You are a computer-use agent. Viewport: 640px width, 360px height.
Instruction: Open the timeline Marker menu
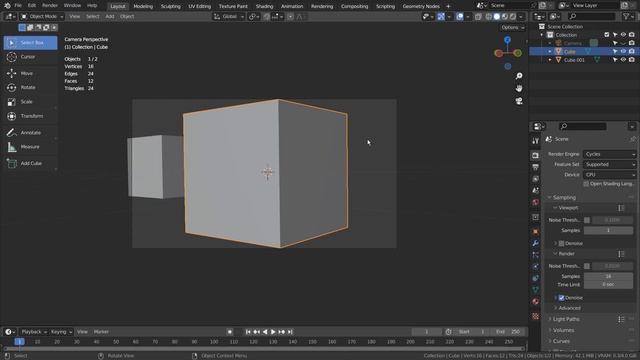101,332
